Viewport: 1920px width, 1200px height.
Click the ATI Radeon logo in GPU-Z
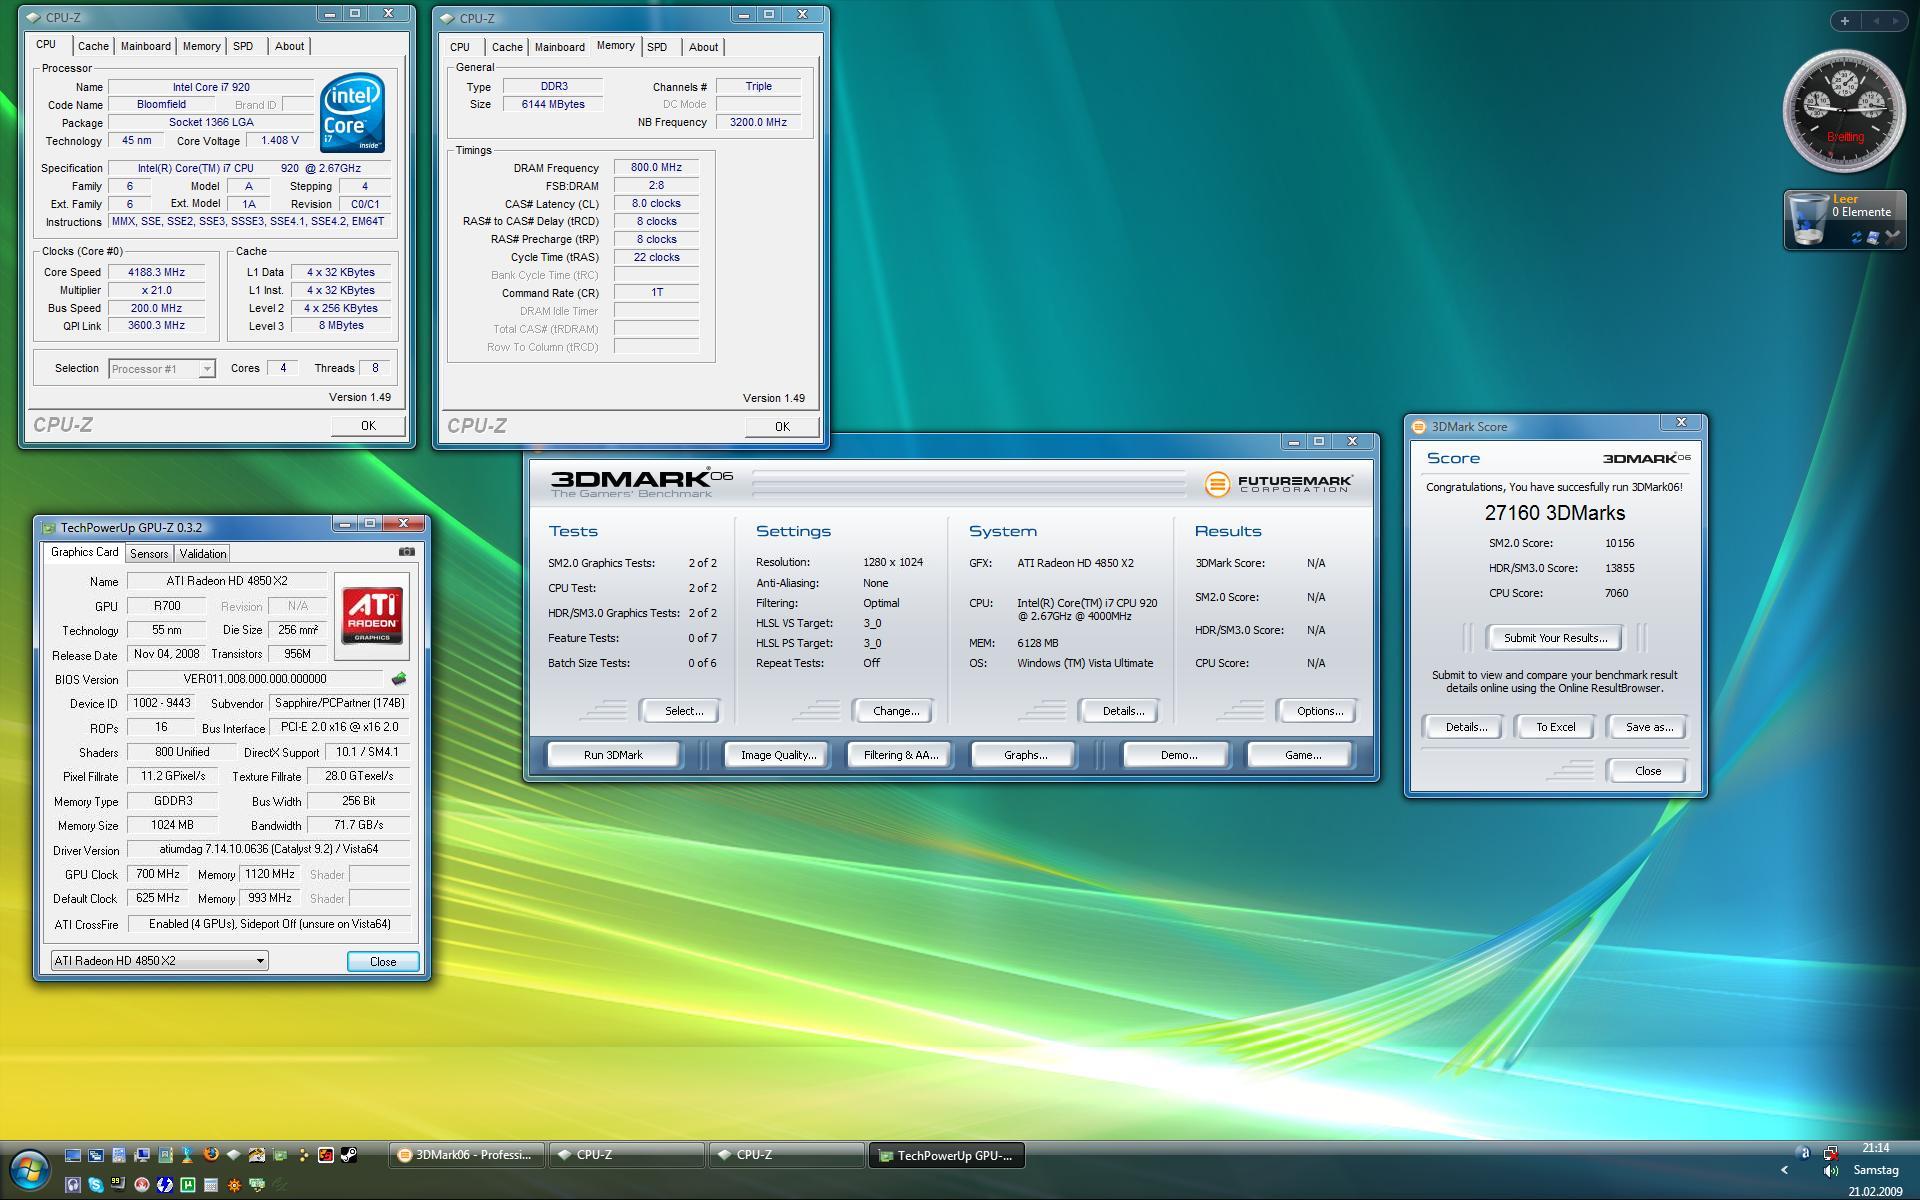point(372,615)
